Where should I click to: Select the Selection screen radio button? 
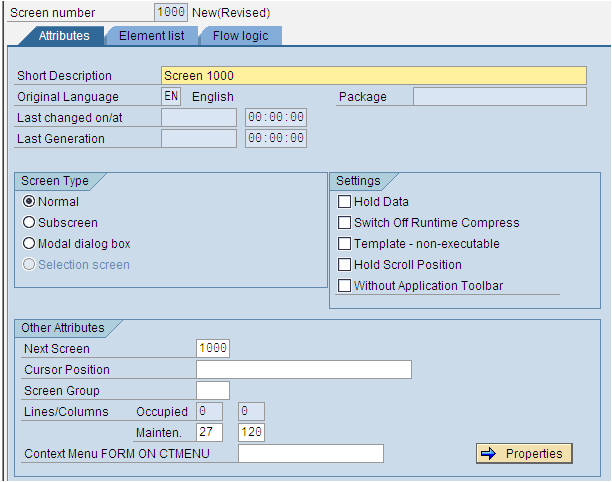(29, 265)
